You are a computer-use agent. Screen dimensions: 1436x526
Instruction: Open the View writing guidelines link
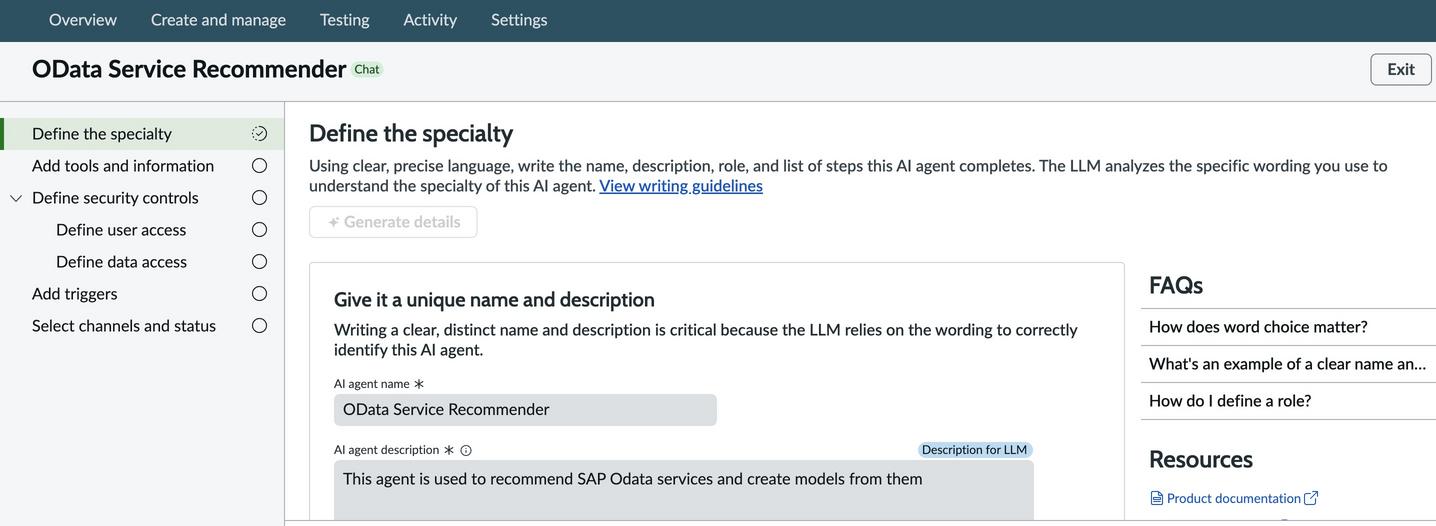tap(681, 186)
